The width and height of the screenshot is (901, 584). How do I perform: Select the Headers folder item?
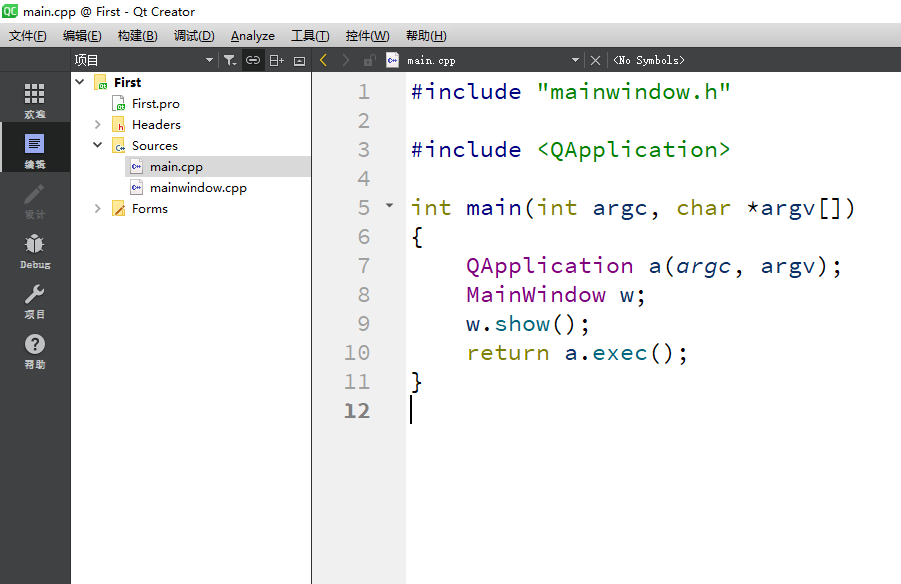click(x=156, y=124)
